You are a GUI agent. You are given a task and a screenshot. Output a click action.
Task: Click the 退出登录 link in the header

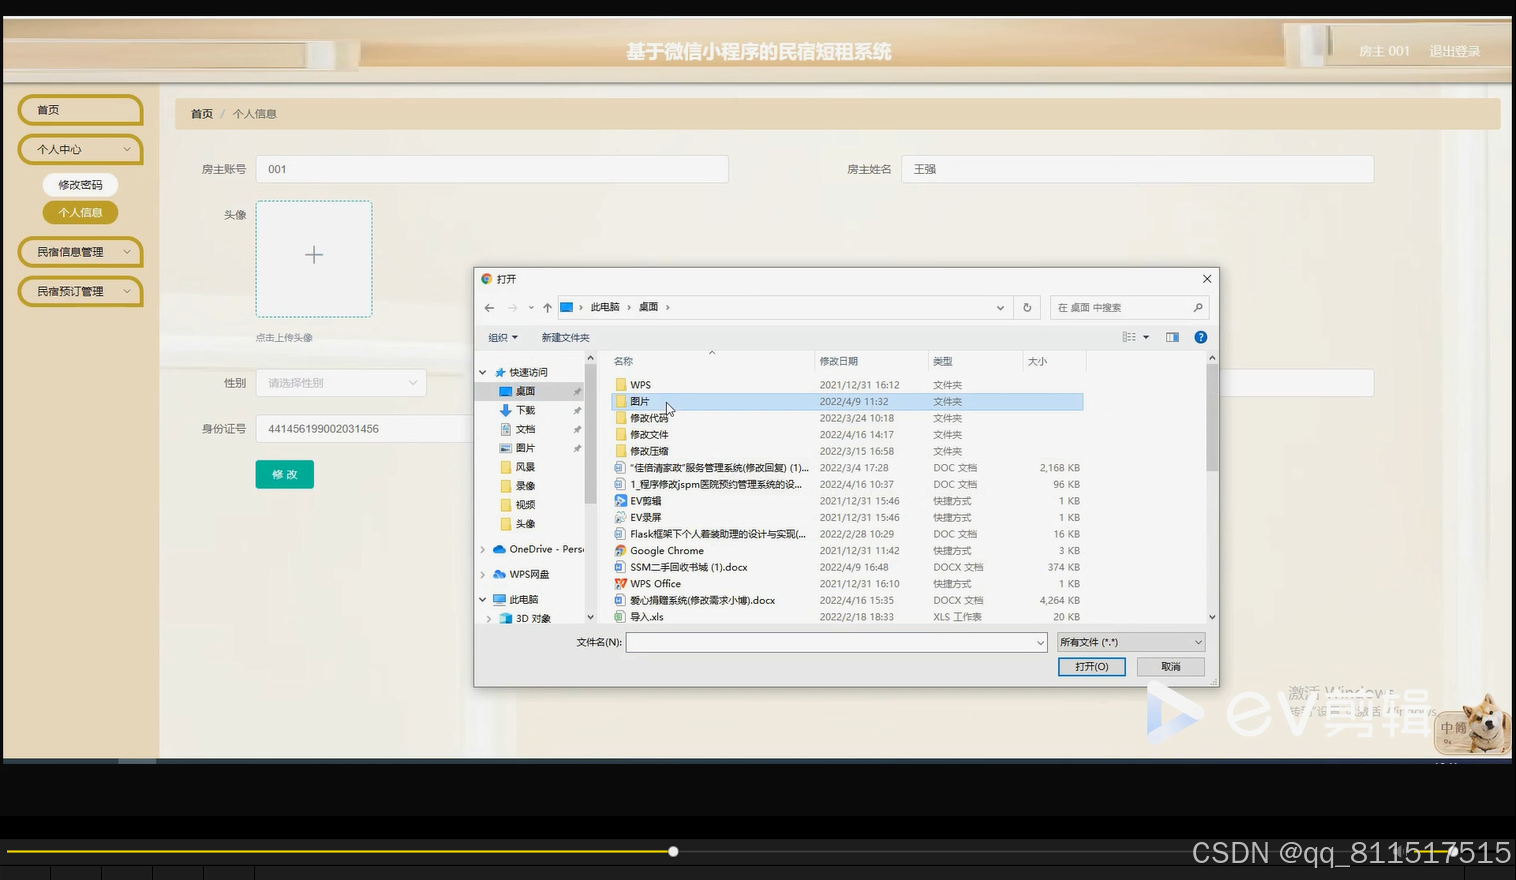pyautogui.click(x=1455, y=51)
